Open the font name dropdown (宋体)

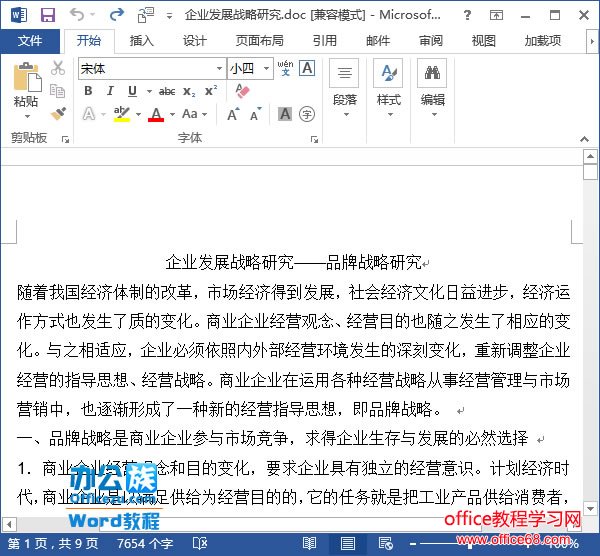pos(219,68)
